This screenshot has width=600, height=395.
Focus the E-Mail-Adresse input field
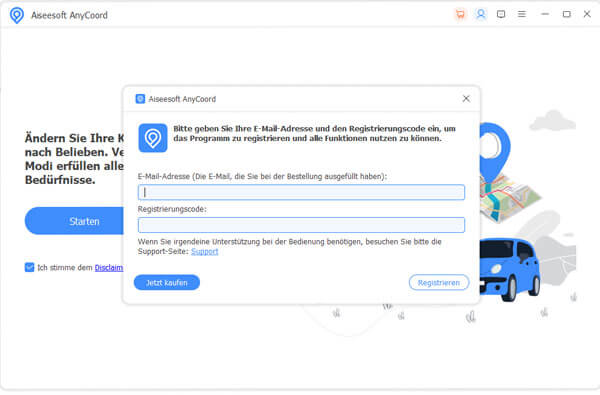tap(301, 192)
